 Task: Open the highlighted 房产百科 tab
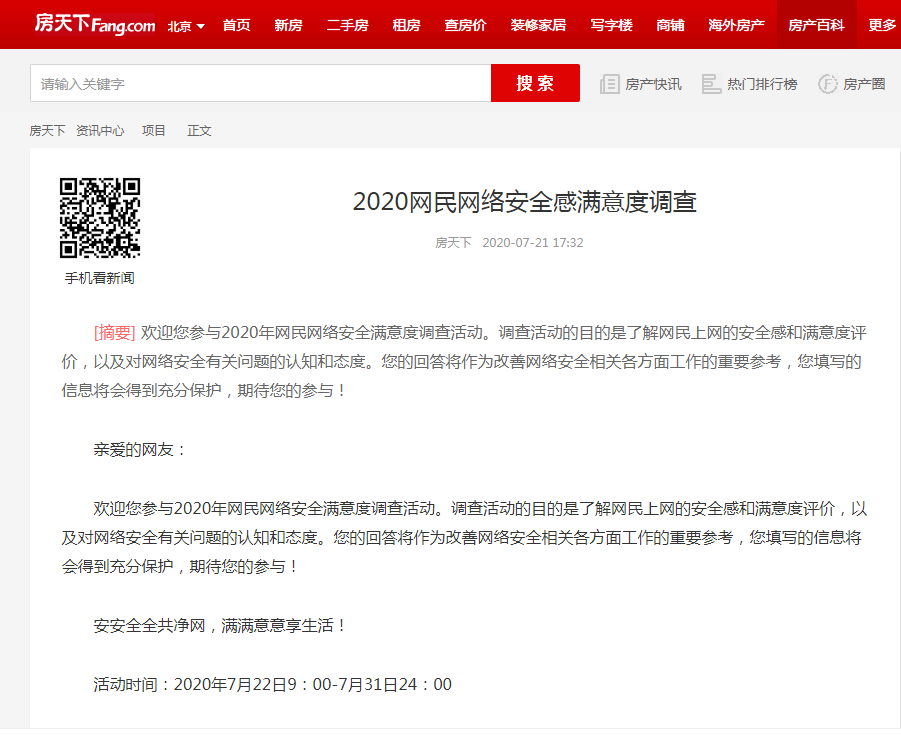(x=817, y=25)
